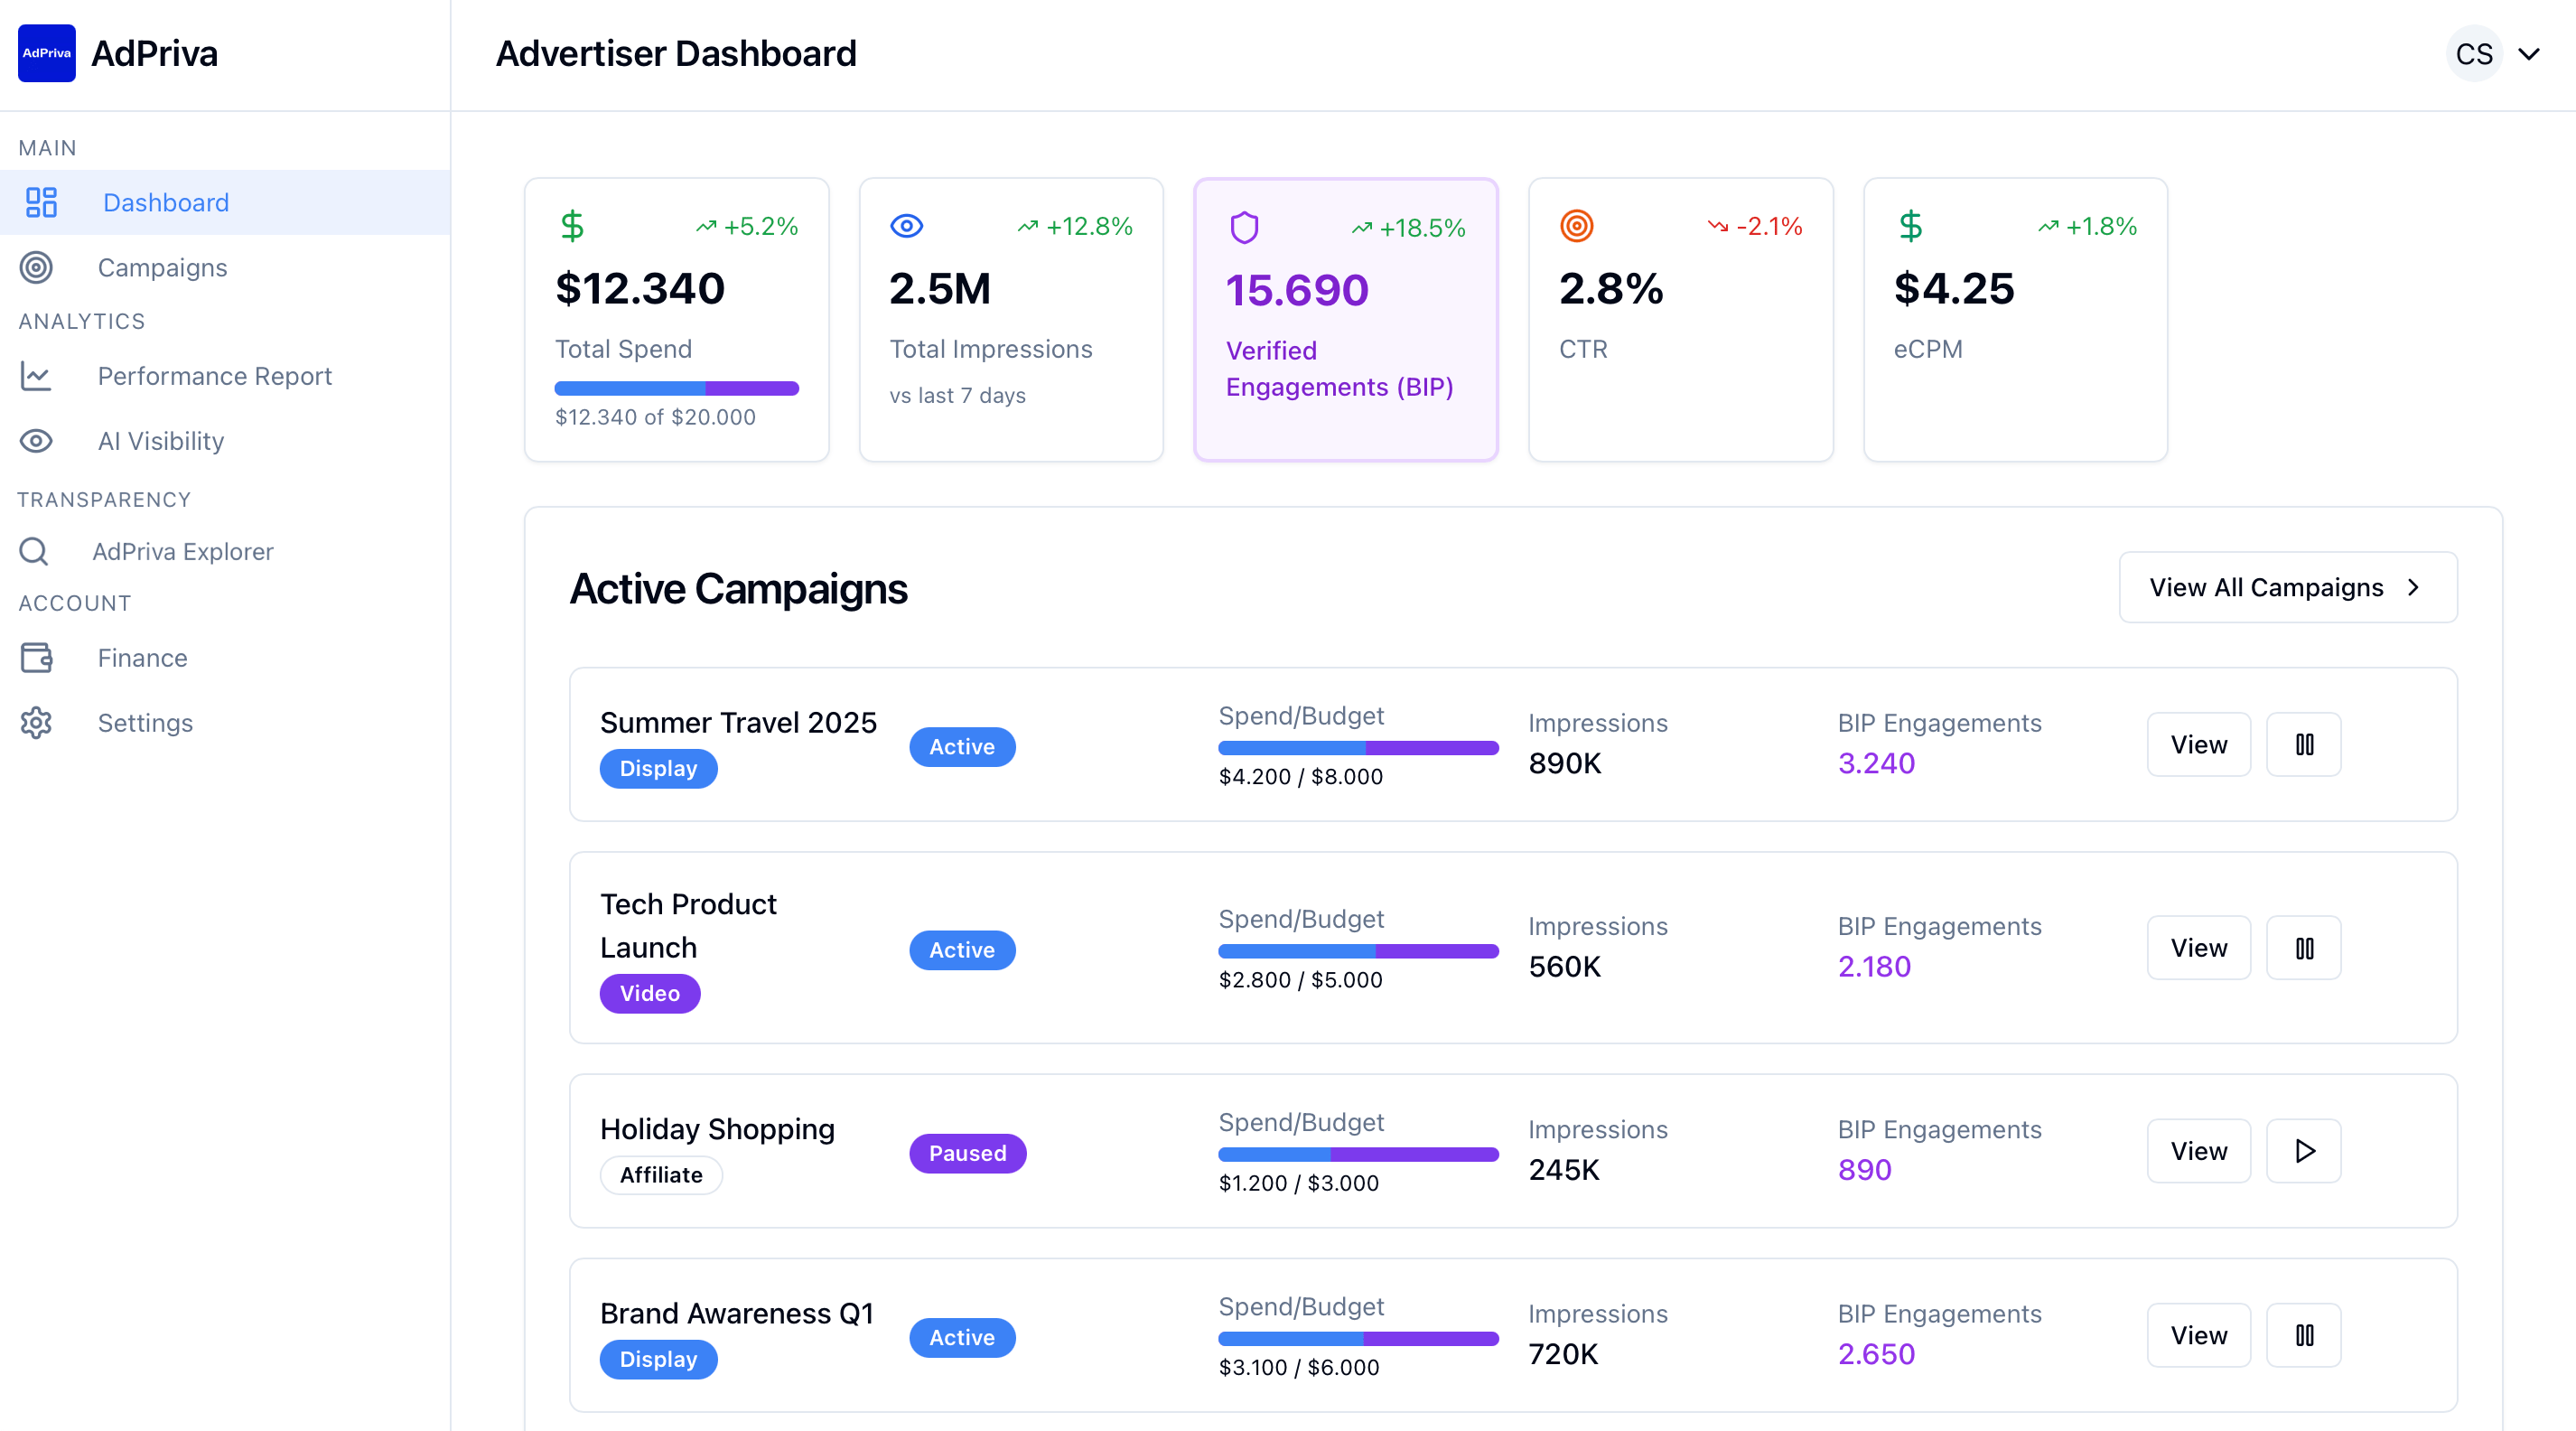This screenshot has height=1431, width=2576.
Task: Click the Finance wallet icon
Action: click(x=36, y=658)
